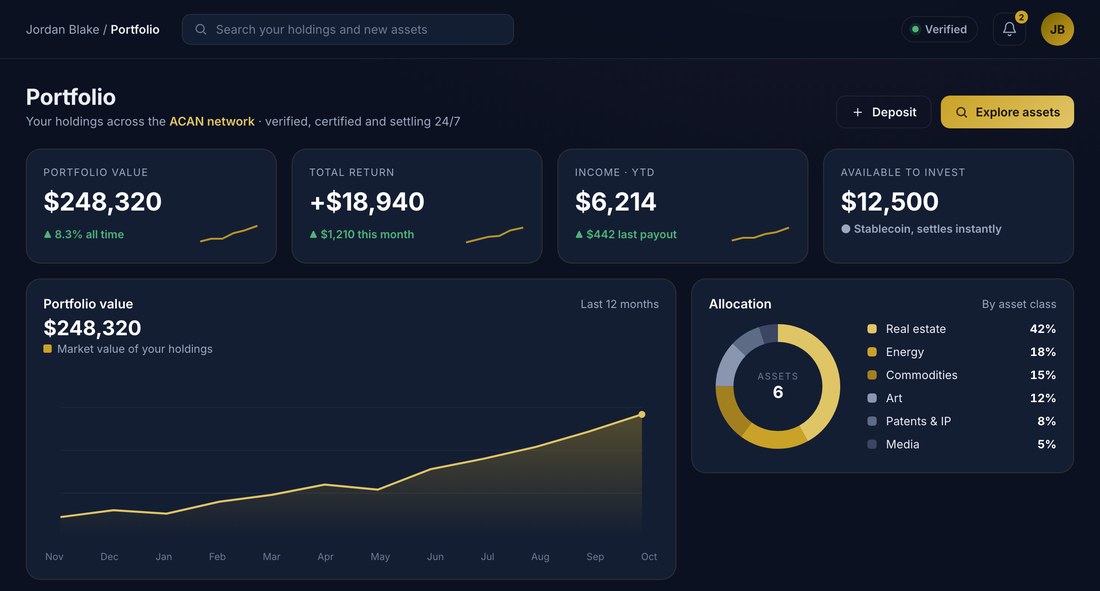This screenshot has width=1100, height=591.
Task: Click the Portfolio page heading
Action: 71,97
